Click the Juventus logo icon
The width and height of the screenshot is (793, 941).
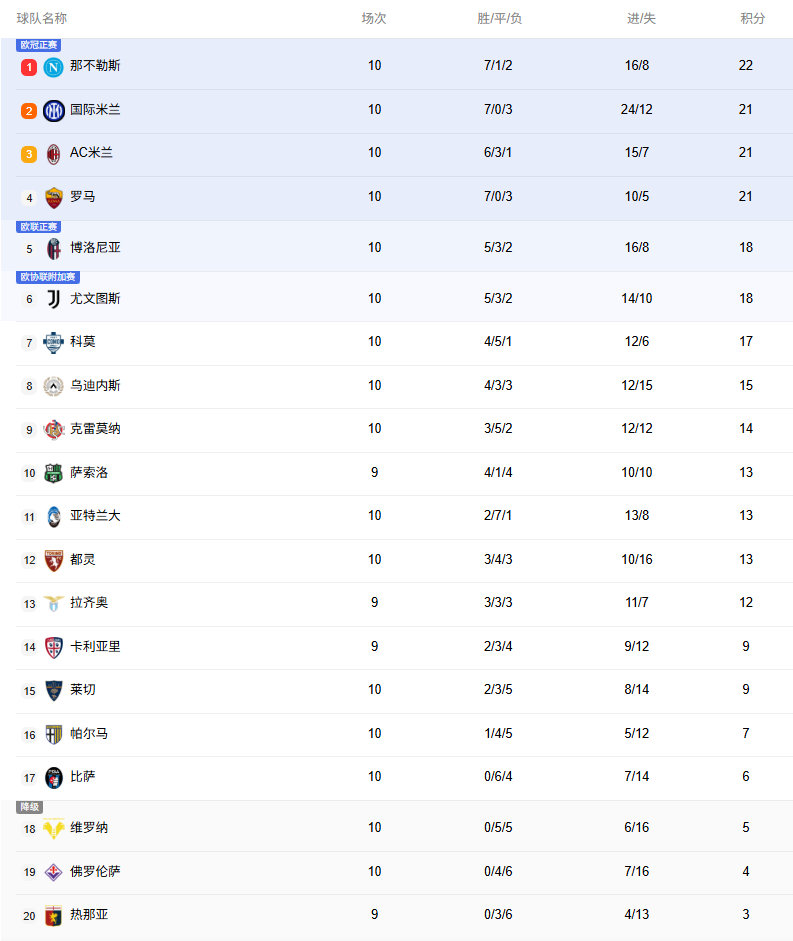click(x=54, y=299)
